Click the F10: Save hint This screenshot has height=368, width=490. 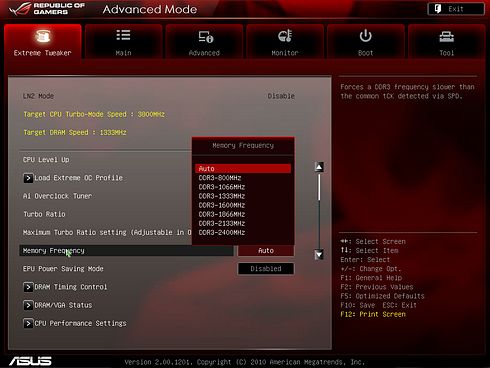point(358,305)
